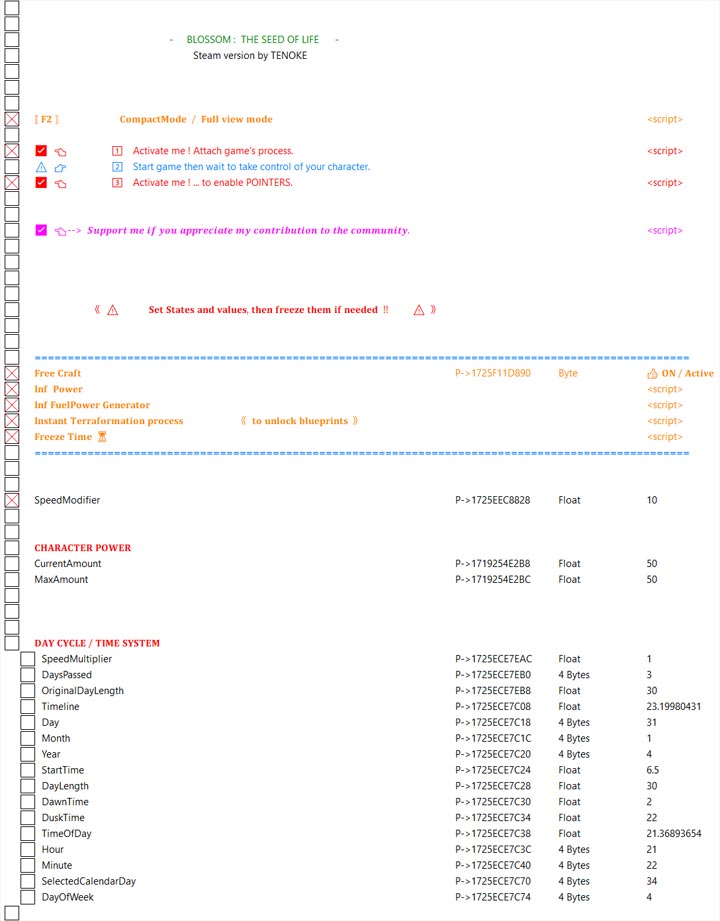720x921 pixels.
Task: Select the CompactMode / Full view mode entry
Action: [x=195, y=119]
